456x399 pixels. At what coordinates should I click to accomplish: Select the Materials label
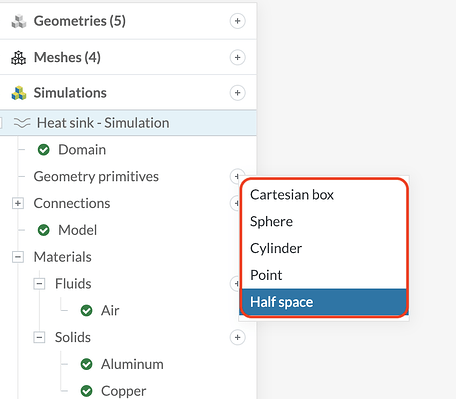pyautogui.click(x=62, y=257)
